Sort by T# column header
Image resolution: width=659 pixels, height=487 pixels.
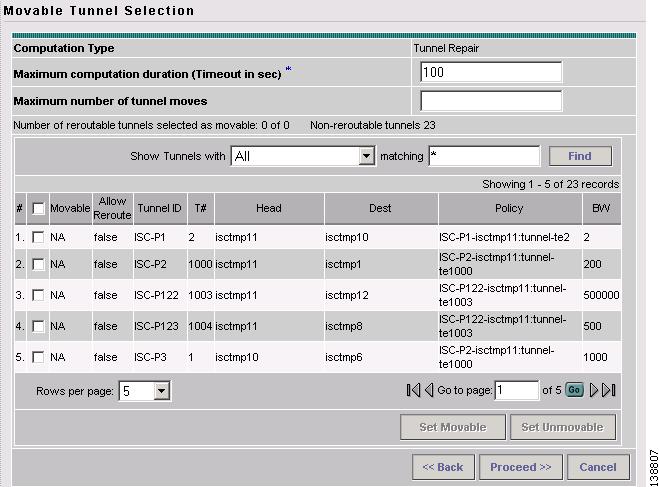click(x=200, y=208)
